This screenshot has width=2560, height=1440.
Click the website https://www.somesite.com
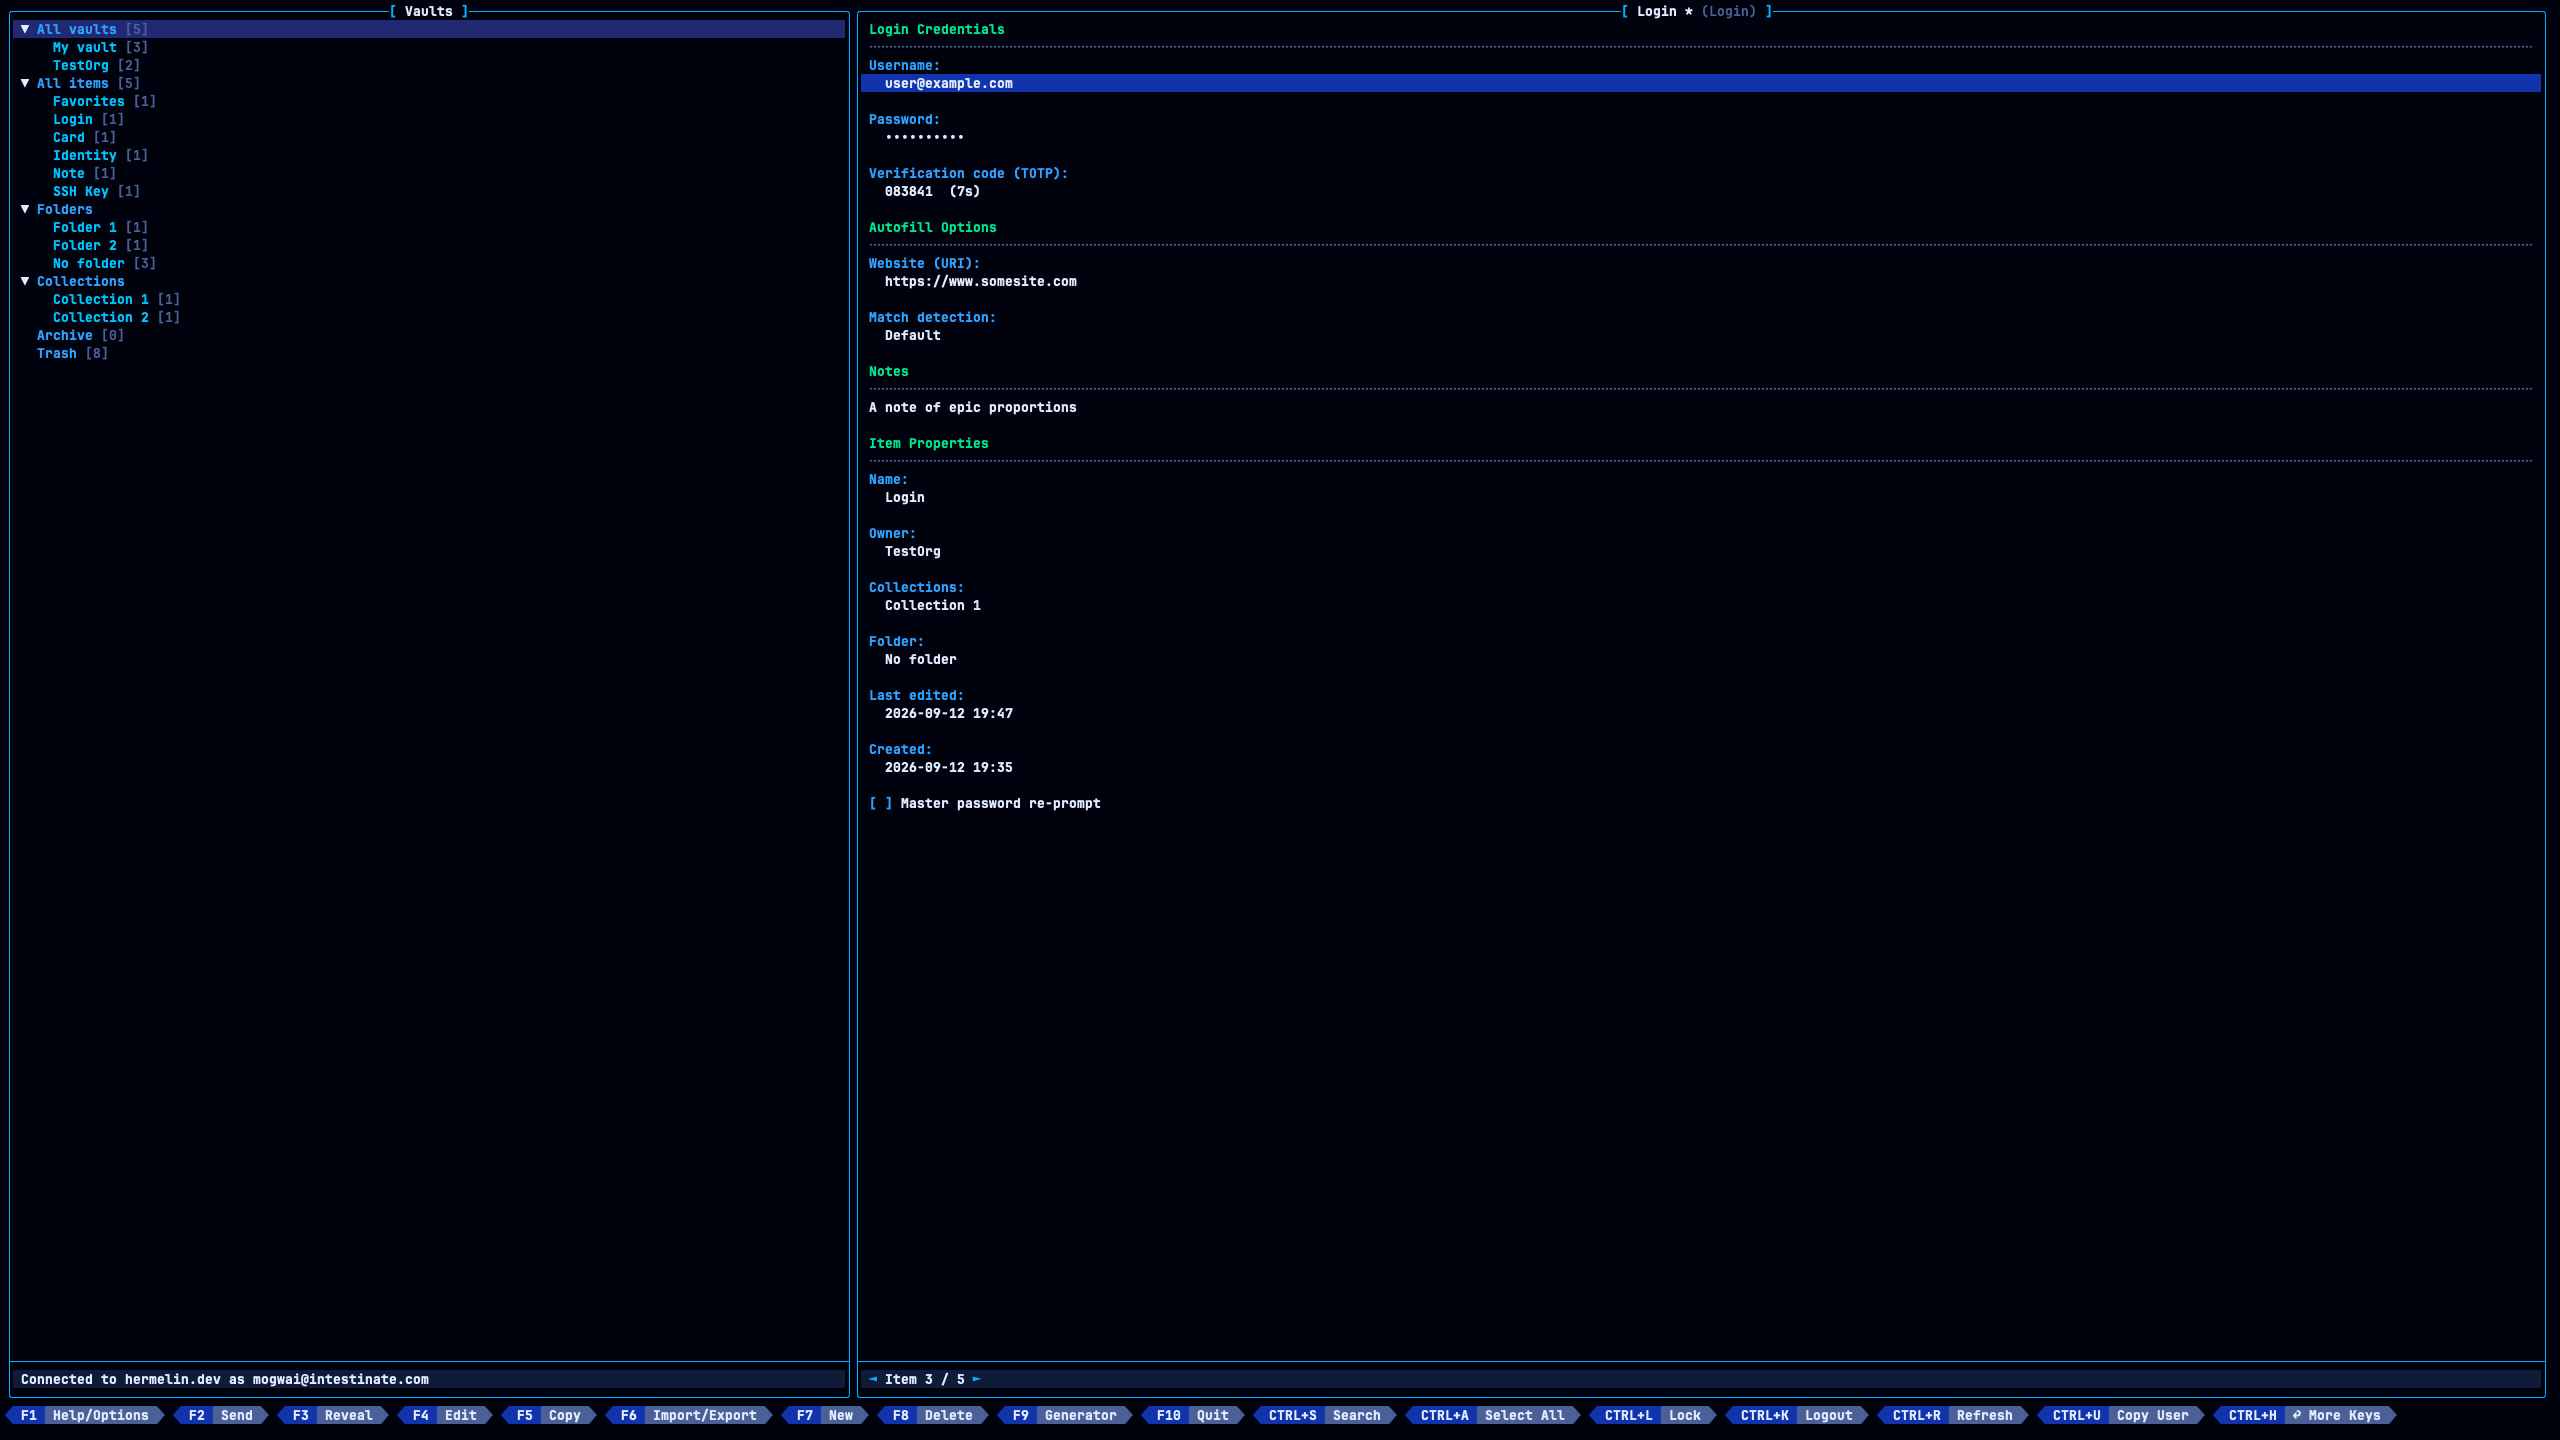click(x=981, y=282)
